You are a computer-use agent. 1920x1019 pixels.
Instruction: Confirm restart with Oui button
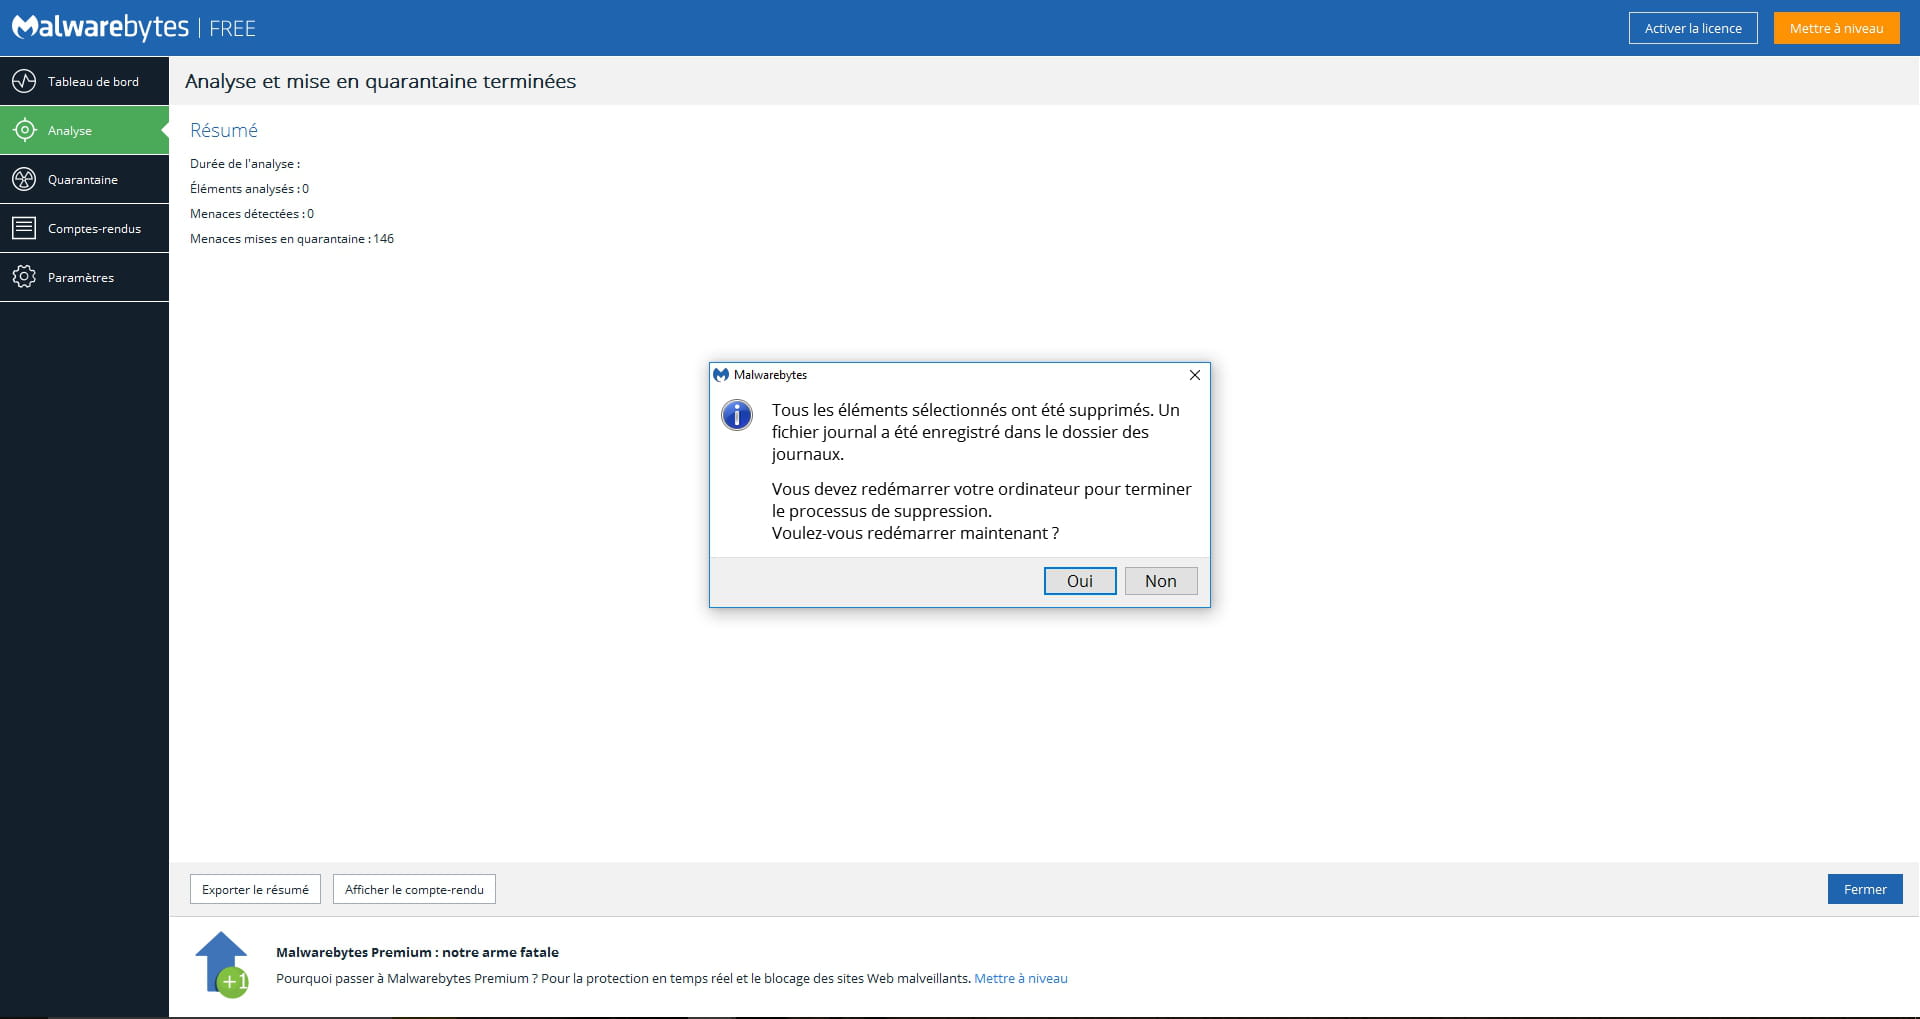pos(1080,581)
